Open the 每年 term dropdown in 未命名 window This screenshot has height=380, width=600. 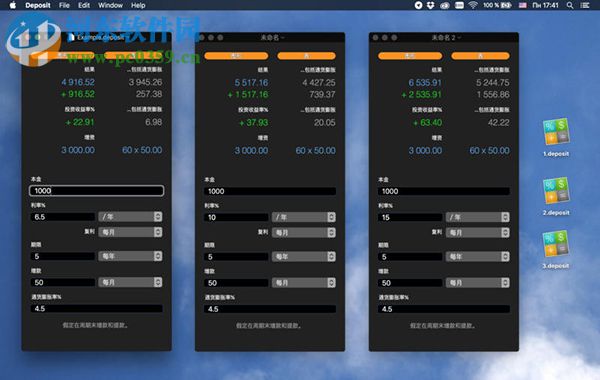pyautogui.click(x=304, y=256)
